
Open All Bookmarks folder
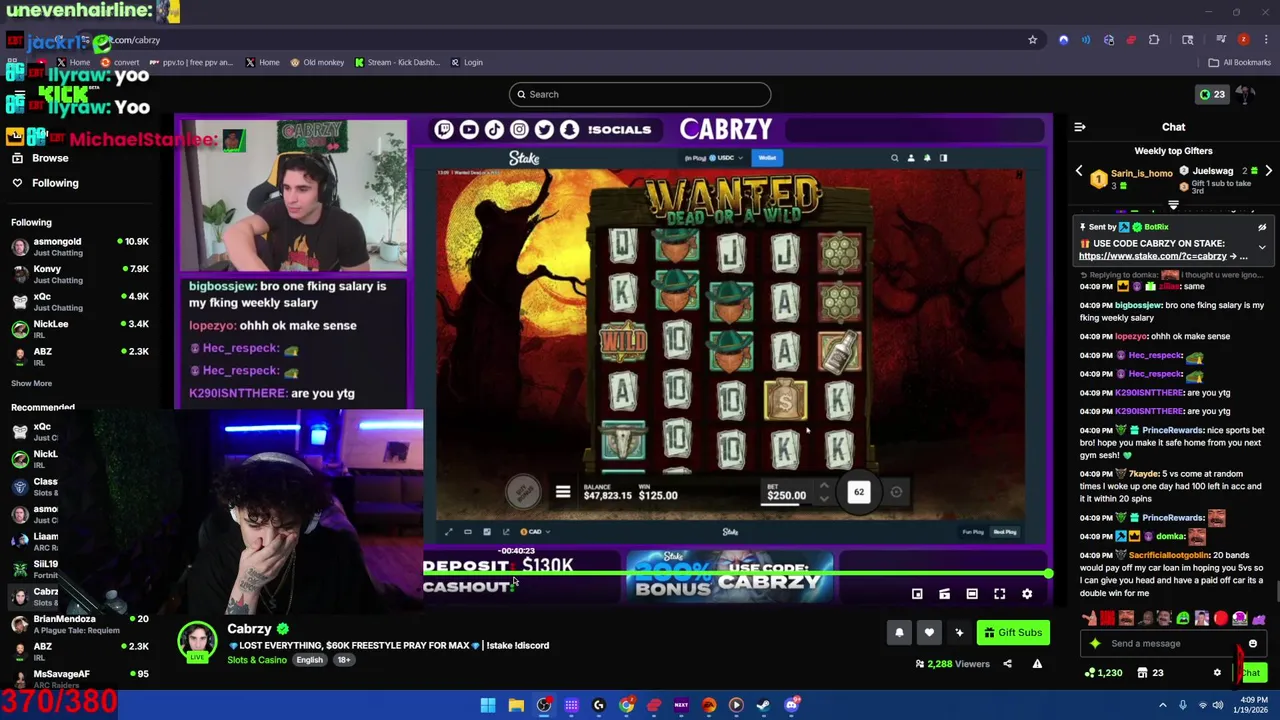(x=1240, y=62)
